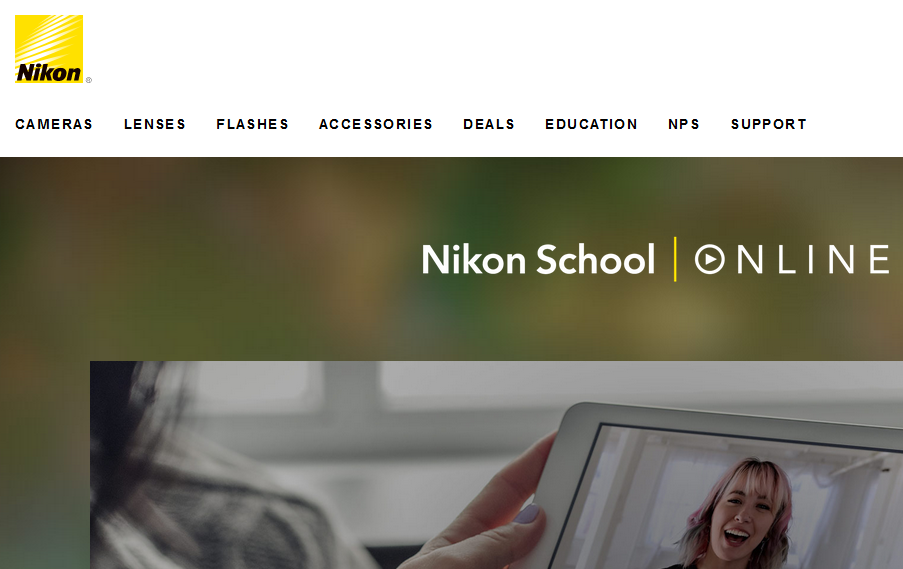The height and width of the screenshot is (569, 903).
Task: Click the yellow vertical divider line
Action: (x=675, y=259)
